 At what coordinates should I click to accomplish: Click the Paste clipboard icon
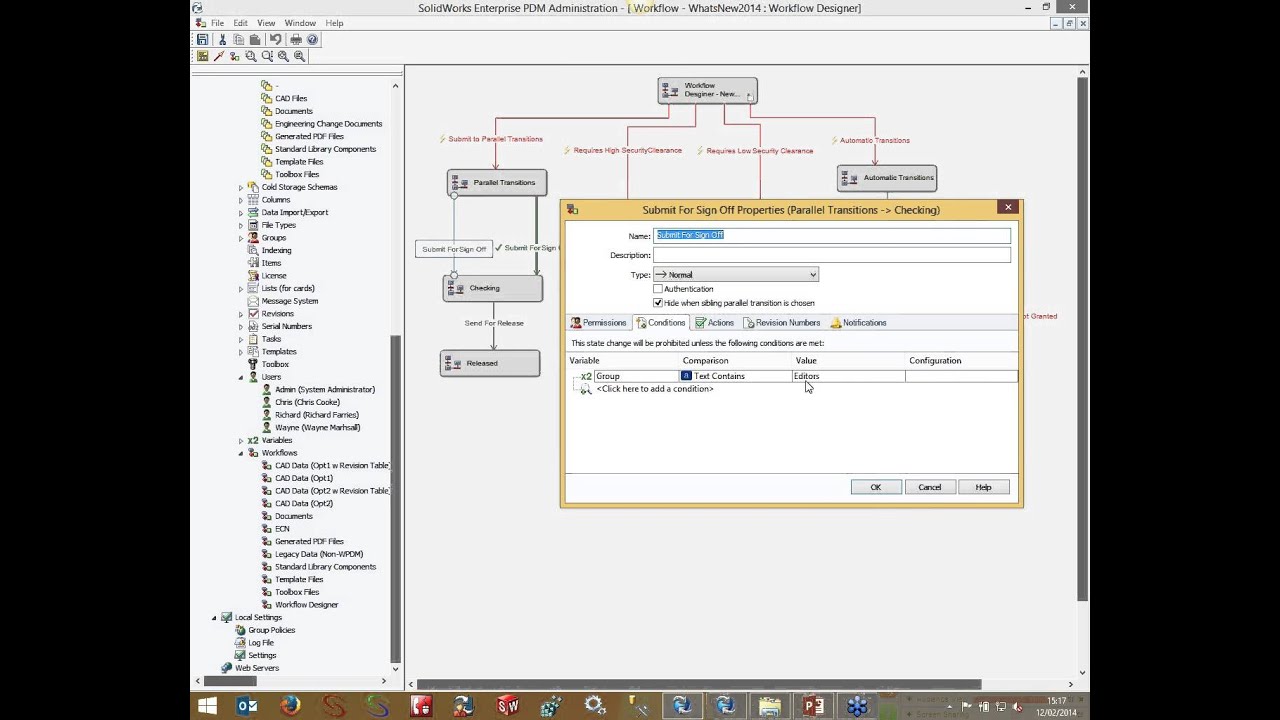click(254, 39)
